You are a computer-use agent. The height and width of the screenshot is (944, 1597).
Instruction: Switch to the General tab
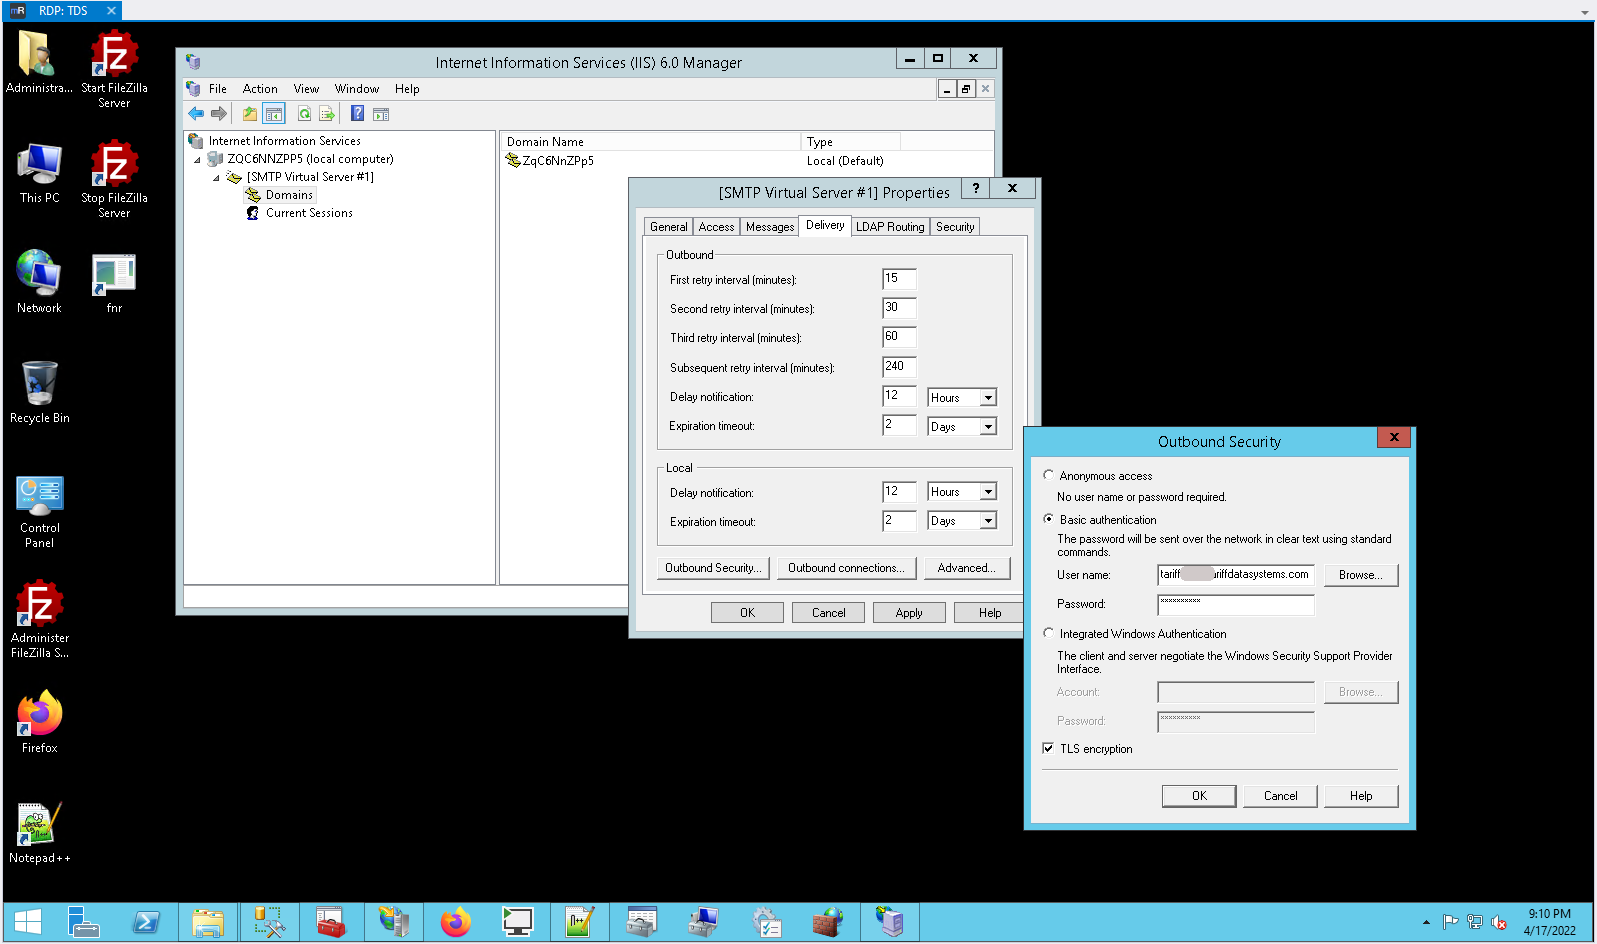point(669,227)
